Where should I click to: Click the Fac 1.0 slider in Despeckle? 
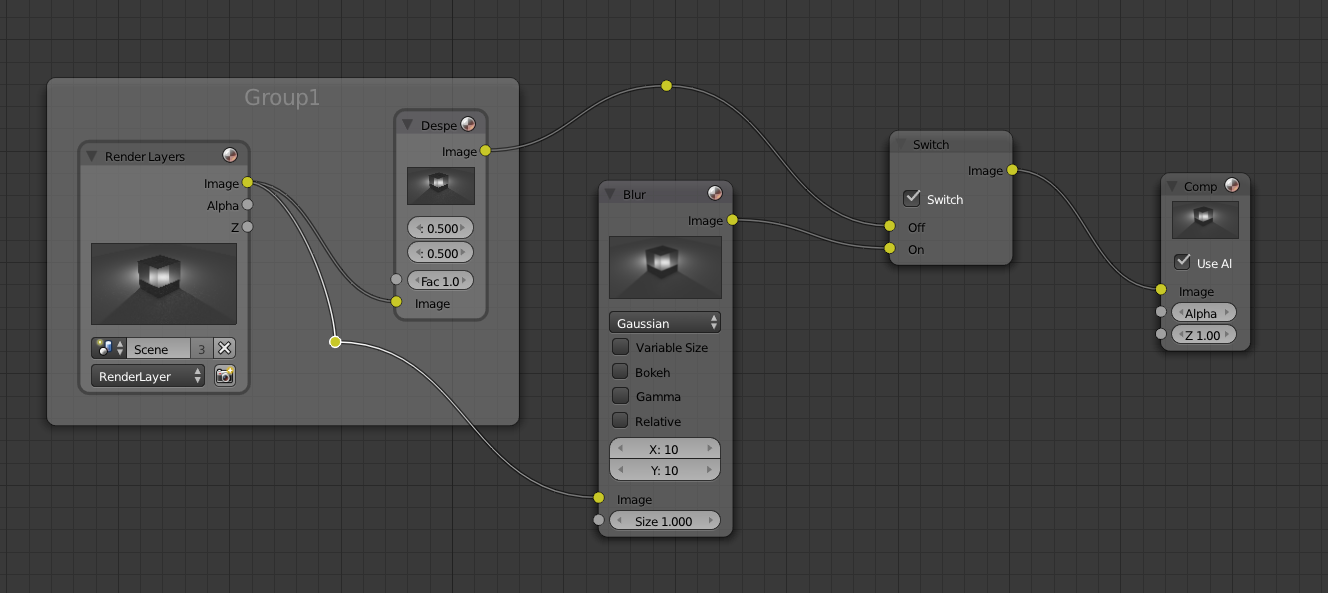440,281
